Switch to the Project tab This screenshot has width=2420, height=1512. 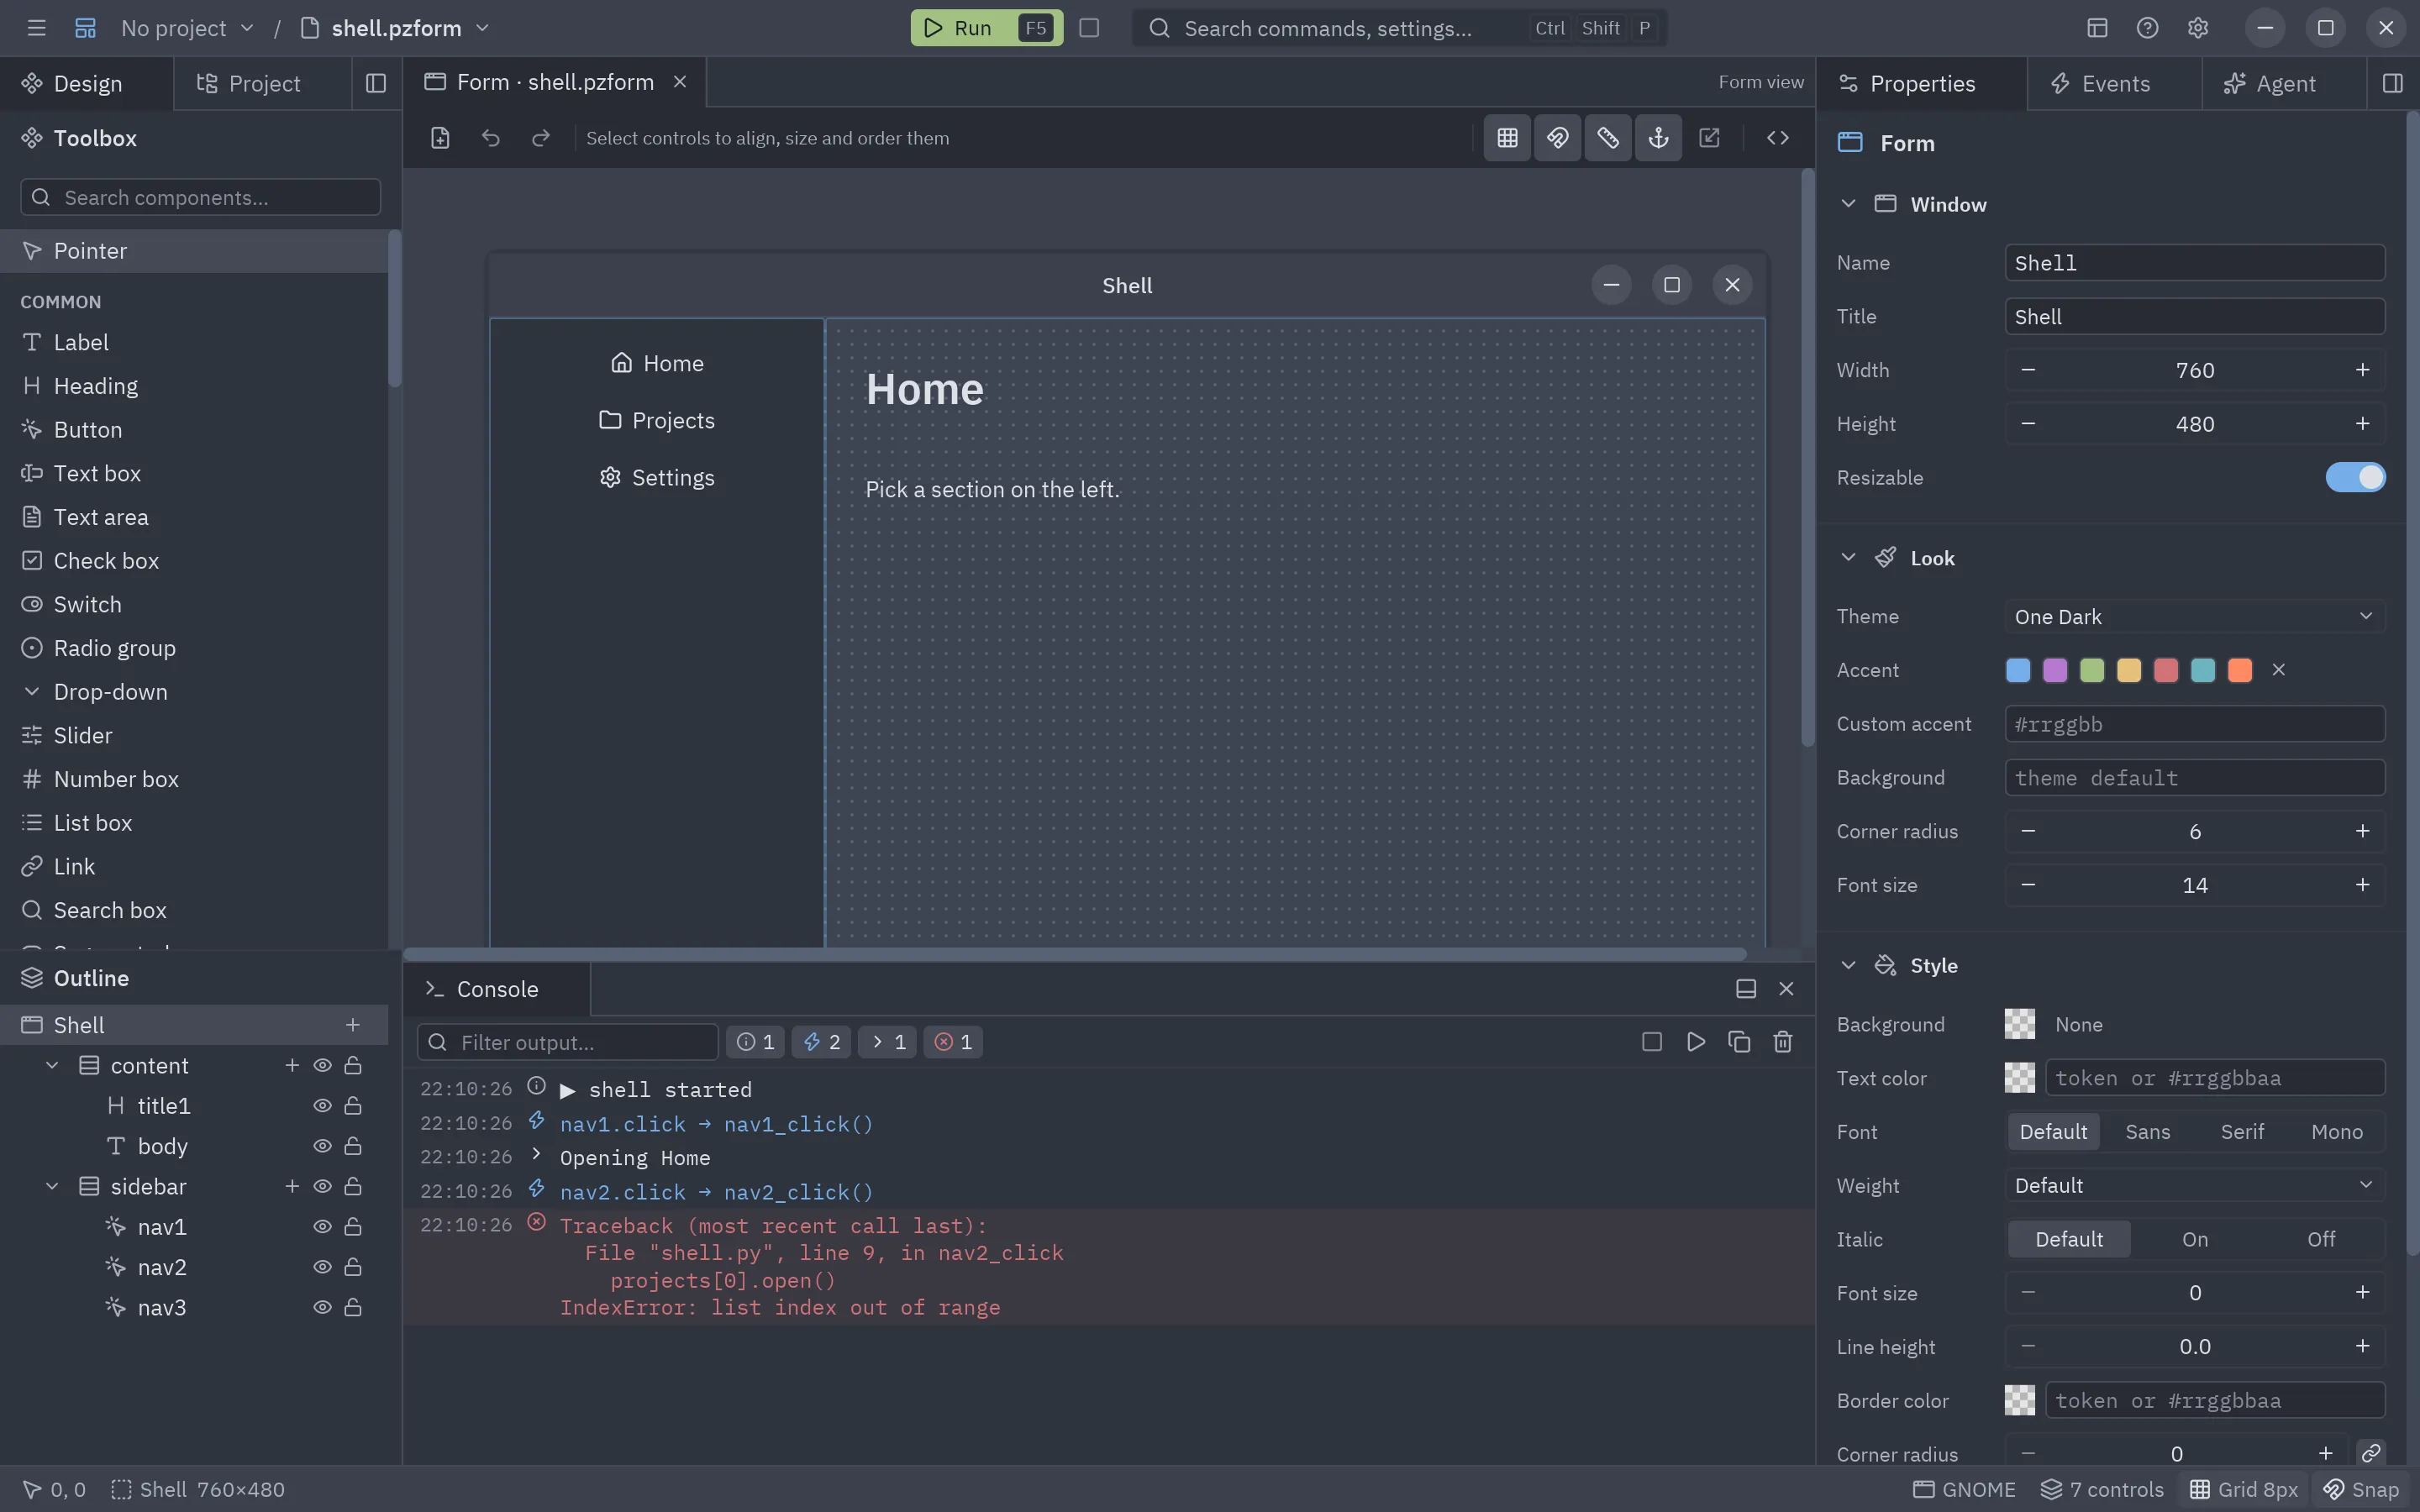coord(263,83)
